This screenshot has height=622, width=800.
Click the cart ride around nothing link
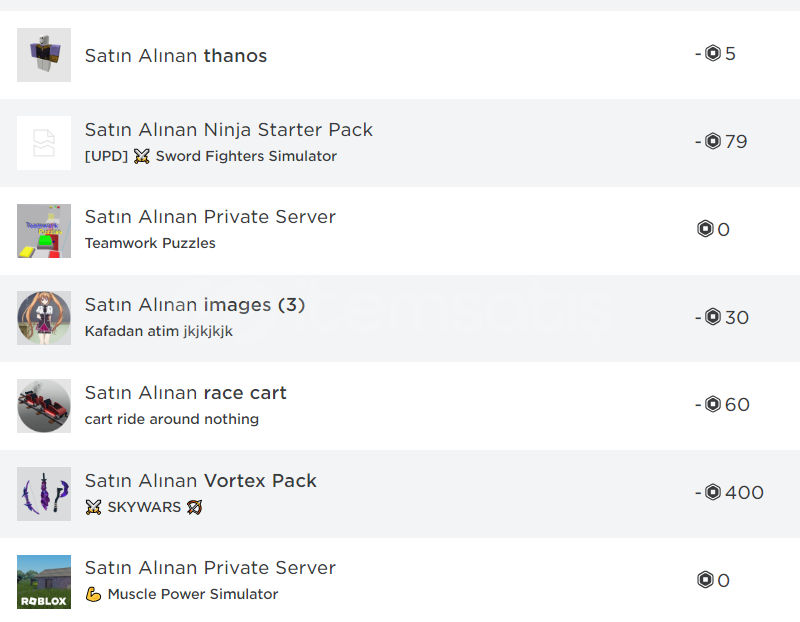tap(172, 419)
